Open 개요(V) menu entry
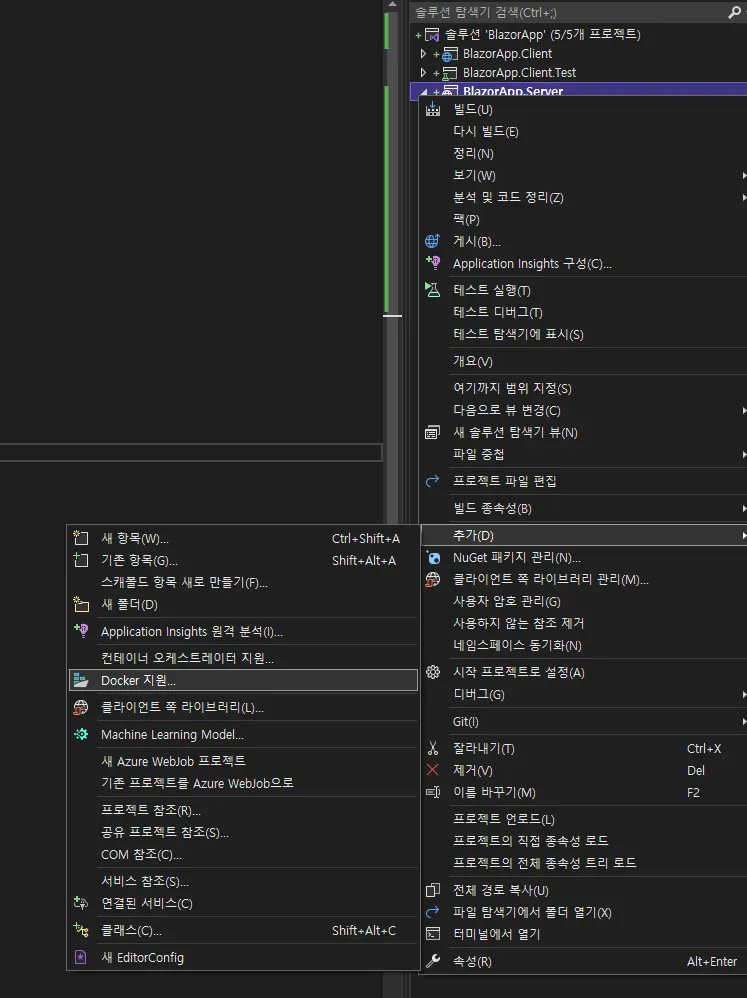This screenshot has height=998, width=747. pos(472,362)
